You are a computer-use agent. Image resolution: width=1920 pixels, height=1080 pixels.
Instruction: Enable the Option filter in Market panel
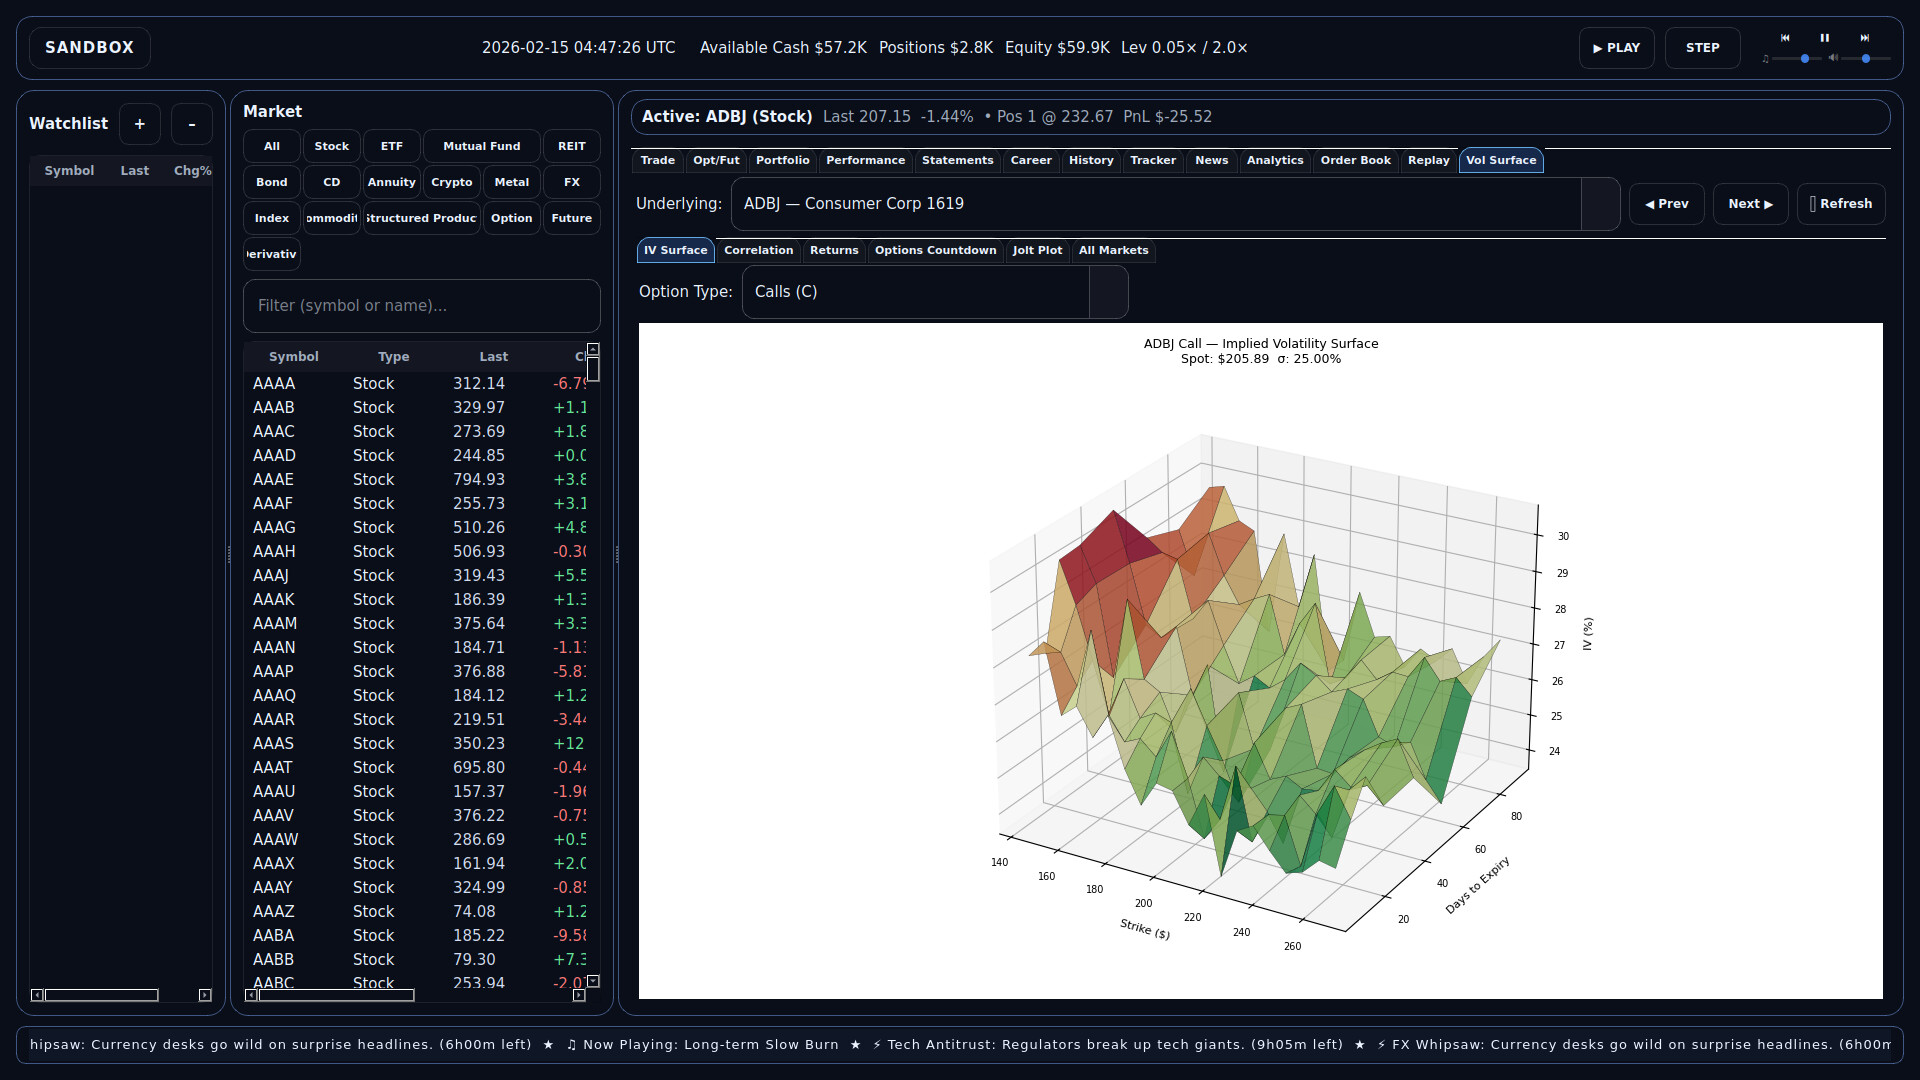click(x=511, y=218)
